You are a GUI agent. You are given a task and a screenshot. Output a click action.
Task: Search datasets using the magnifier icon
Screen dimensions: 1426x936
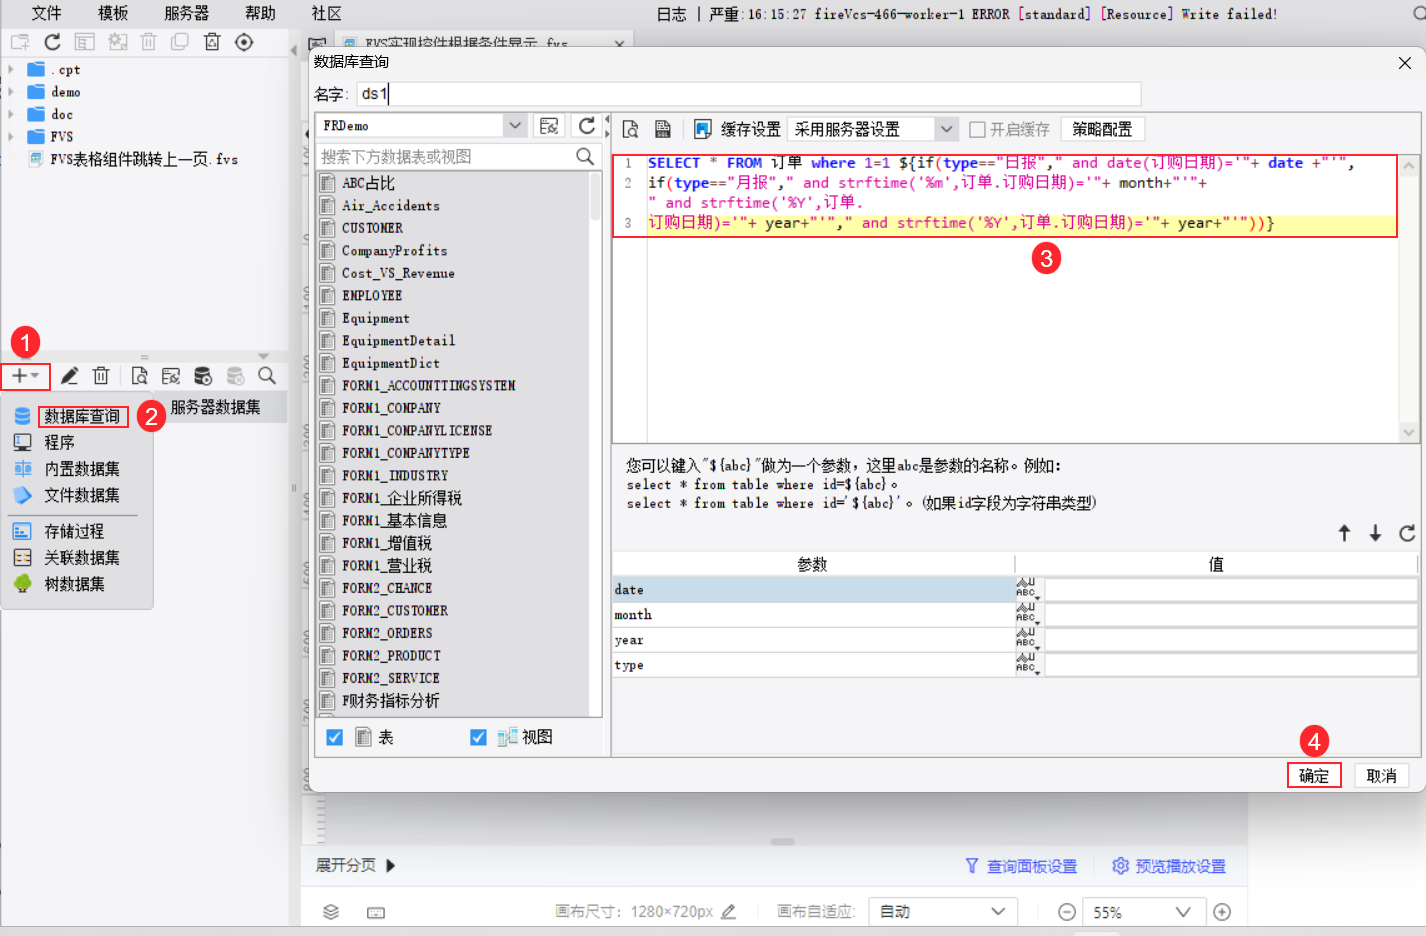tap(267, 376)
